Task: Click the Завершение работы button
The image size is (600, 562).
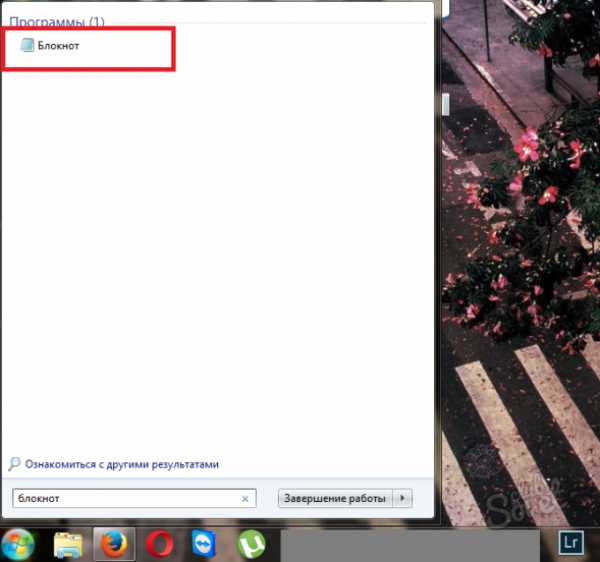Action: 335,498
